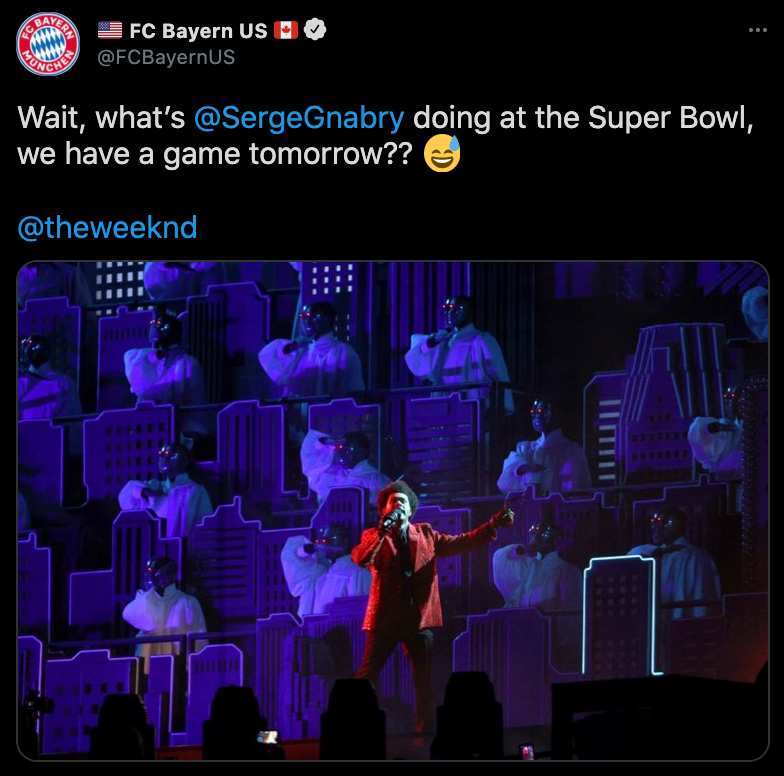Screen dimensions: 784x776
Task: Click the words "Wait, what's" in the tweet
Action: [x=102, y=118]
